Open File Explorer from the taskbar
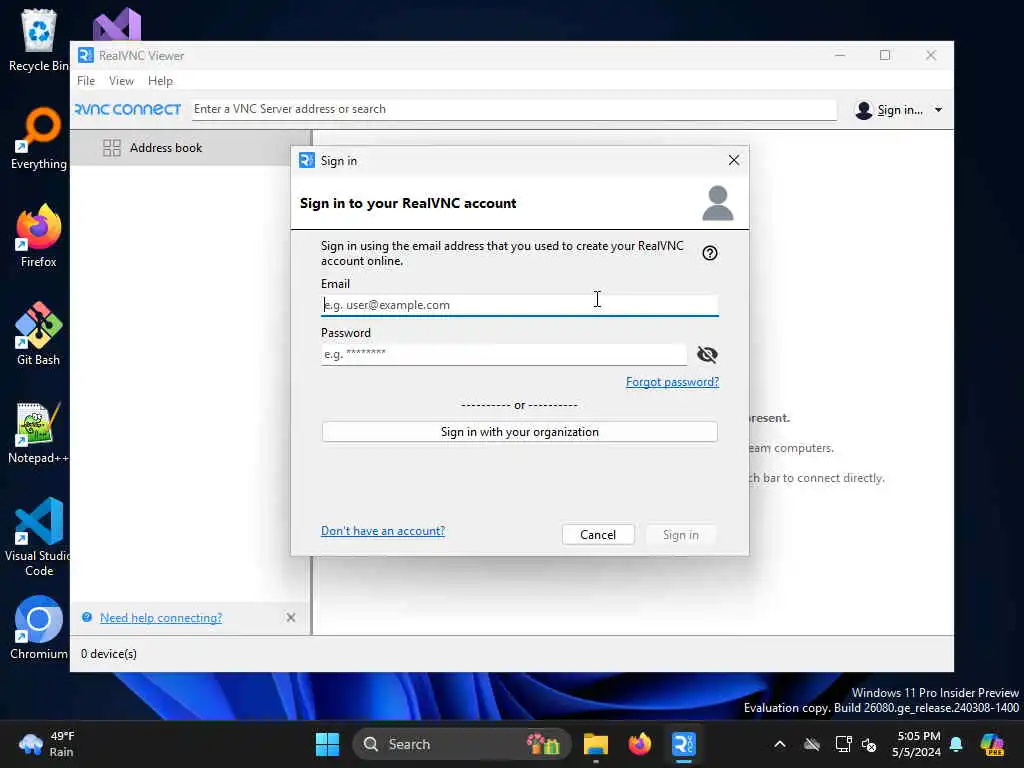 pos(596,744)
